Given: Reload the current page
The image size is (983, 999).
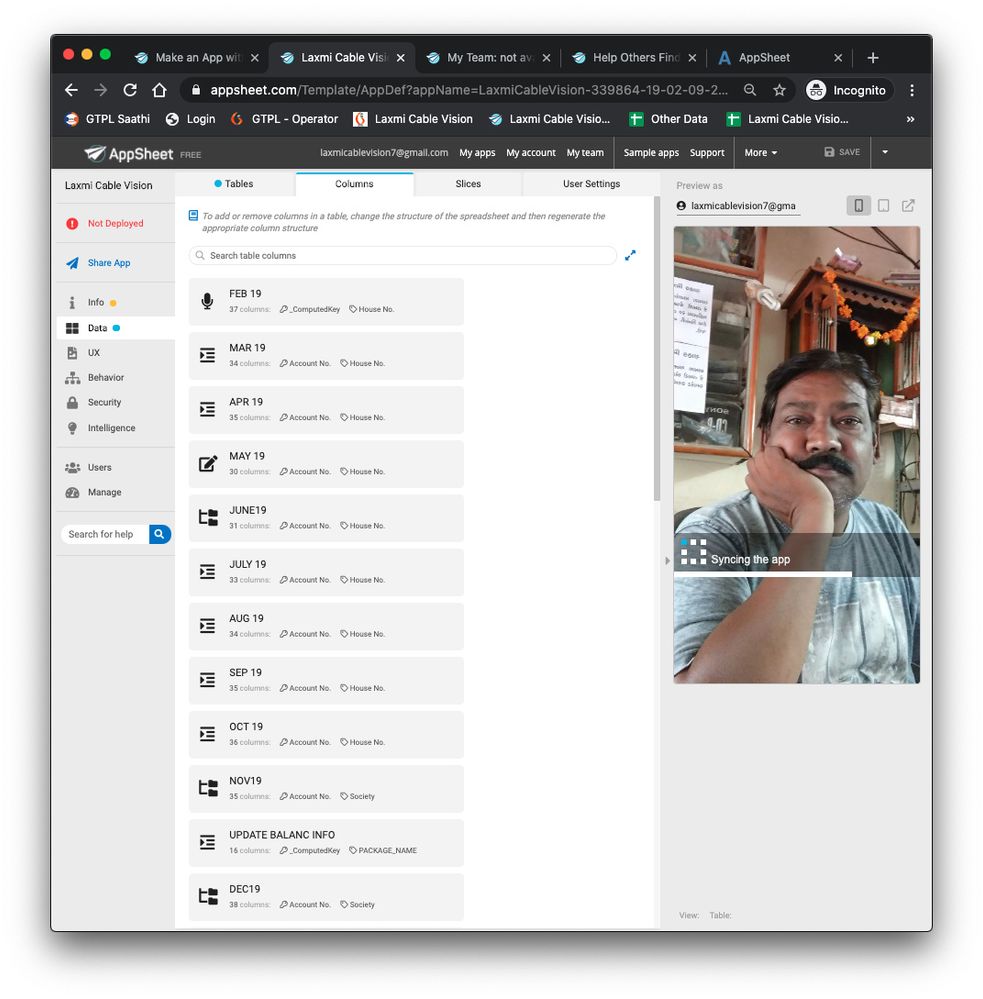Looking at the screenshot, I should click(x=130, y=90).
